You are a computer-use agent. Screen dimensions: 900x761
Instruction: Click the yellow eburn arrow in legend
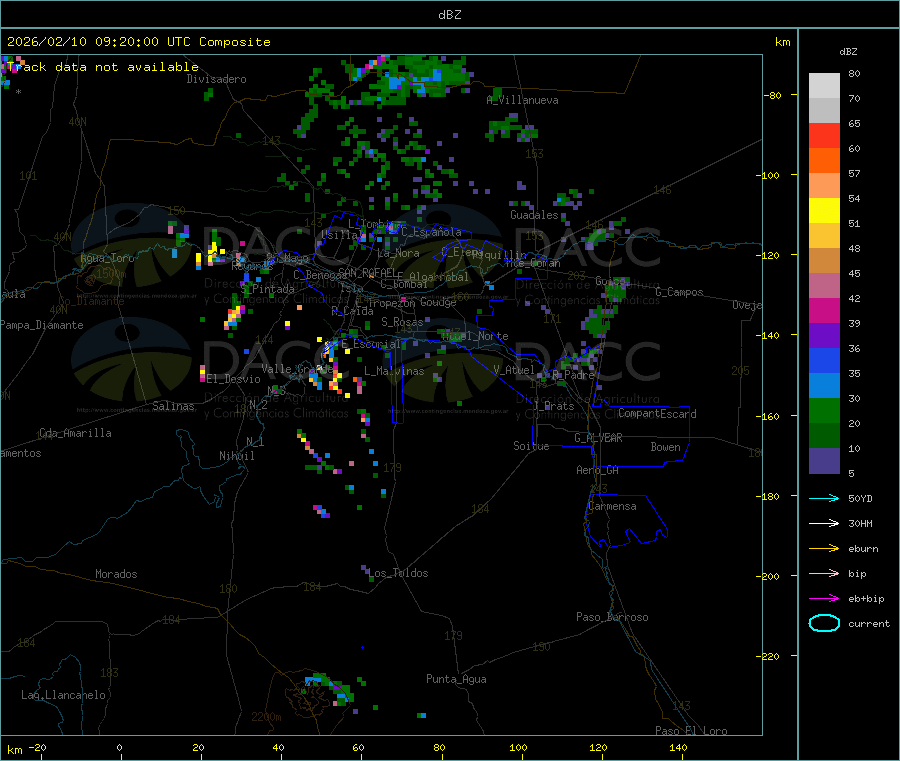[824, 548]
